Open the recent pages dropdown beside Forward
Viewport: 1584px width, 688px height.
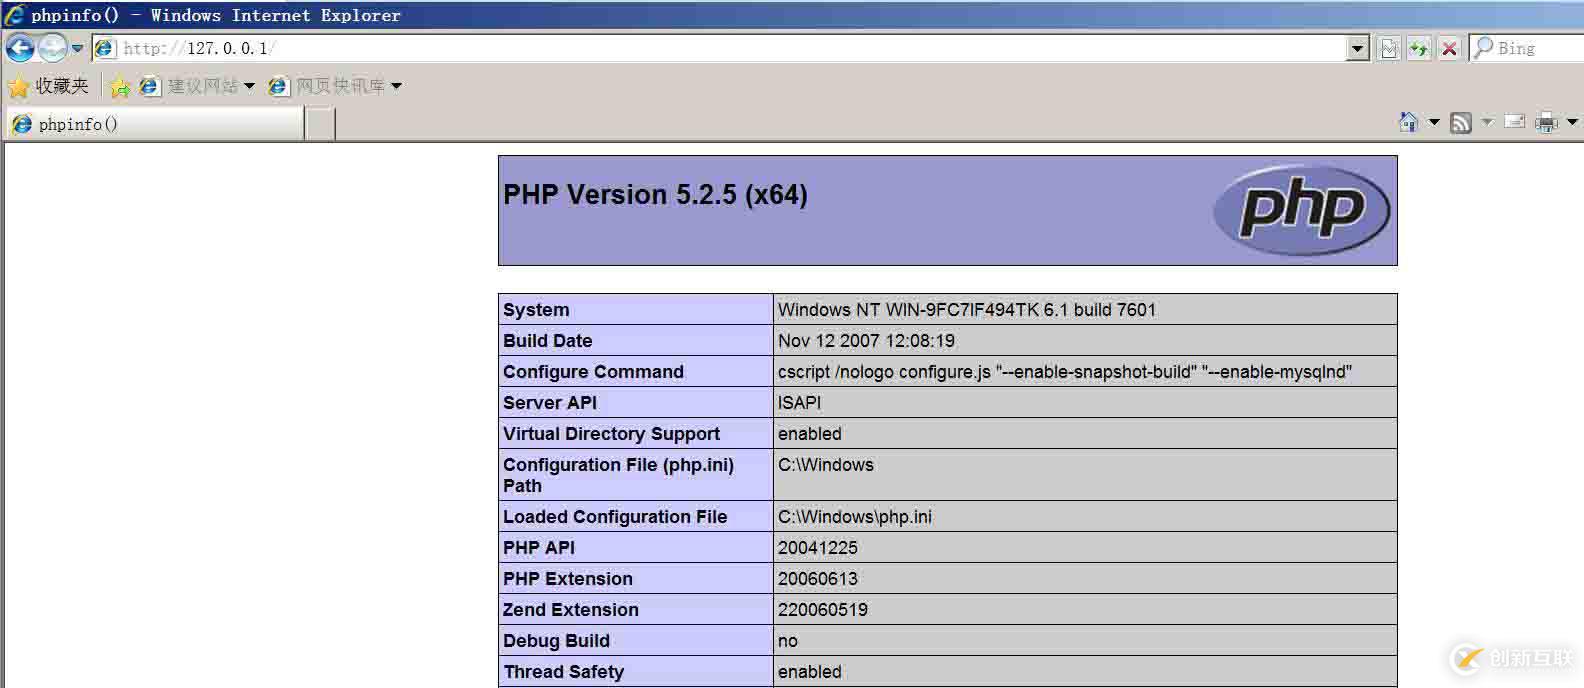tap(77, 48)
